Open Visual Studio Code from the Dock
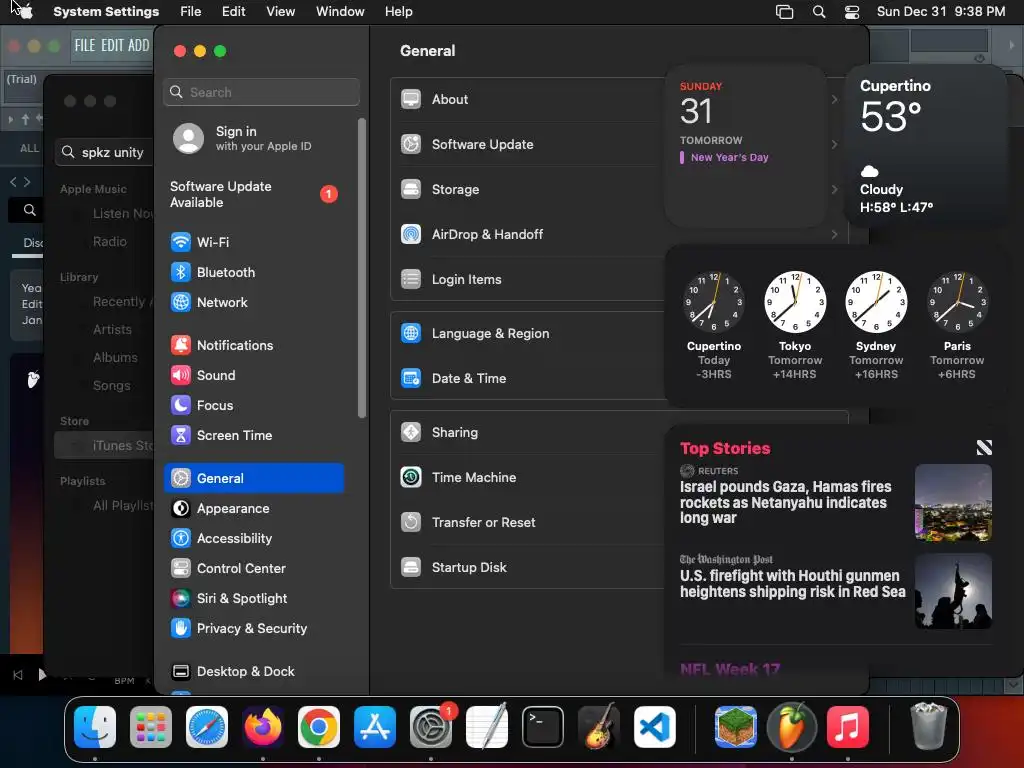This screenshot has width=1024, height=768. pyautogui.click(x=655, y=727)
